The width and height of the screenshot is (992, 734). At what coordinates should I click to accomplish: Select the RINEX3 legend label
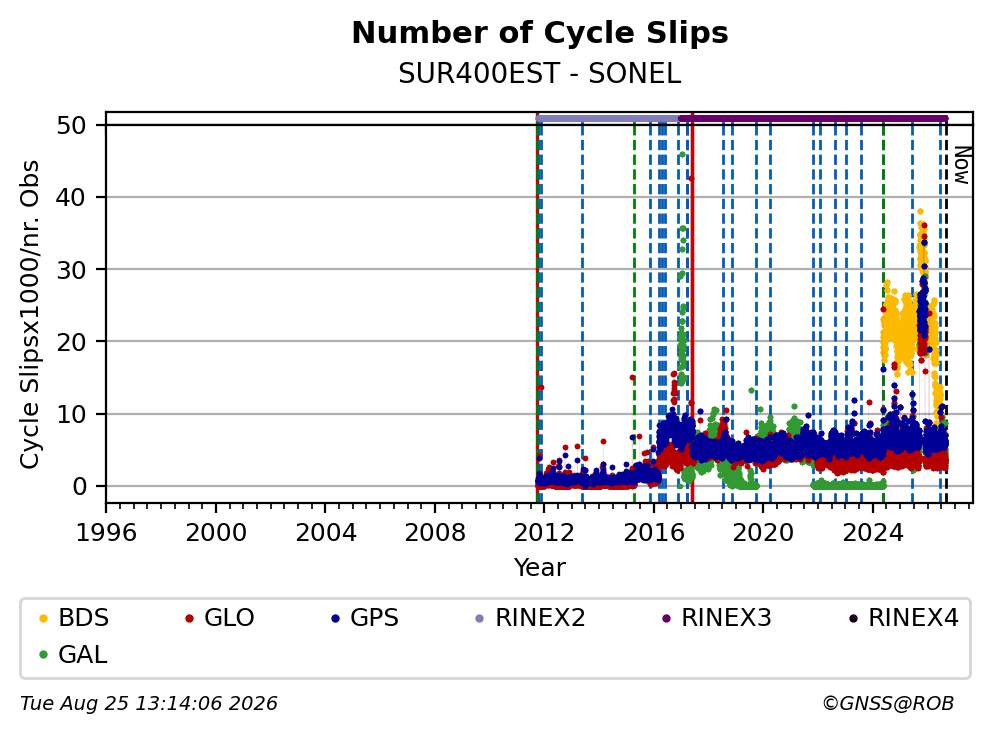pos(726,618)
